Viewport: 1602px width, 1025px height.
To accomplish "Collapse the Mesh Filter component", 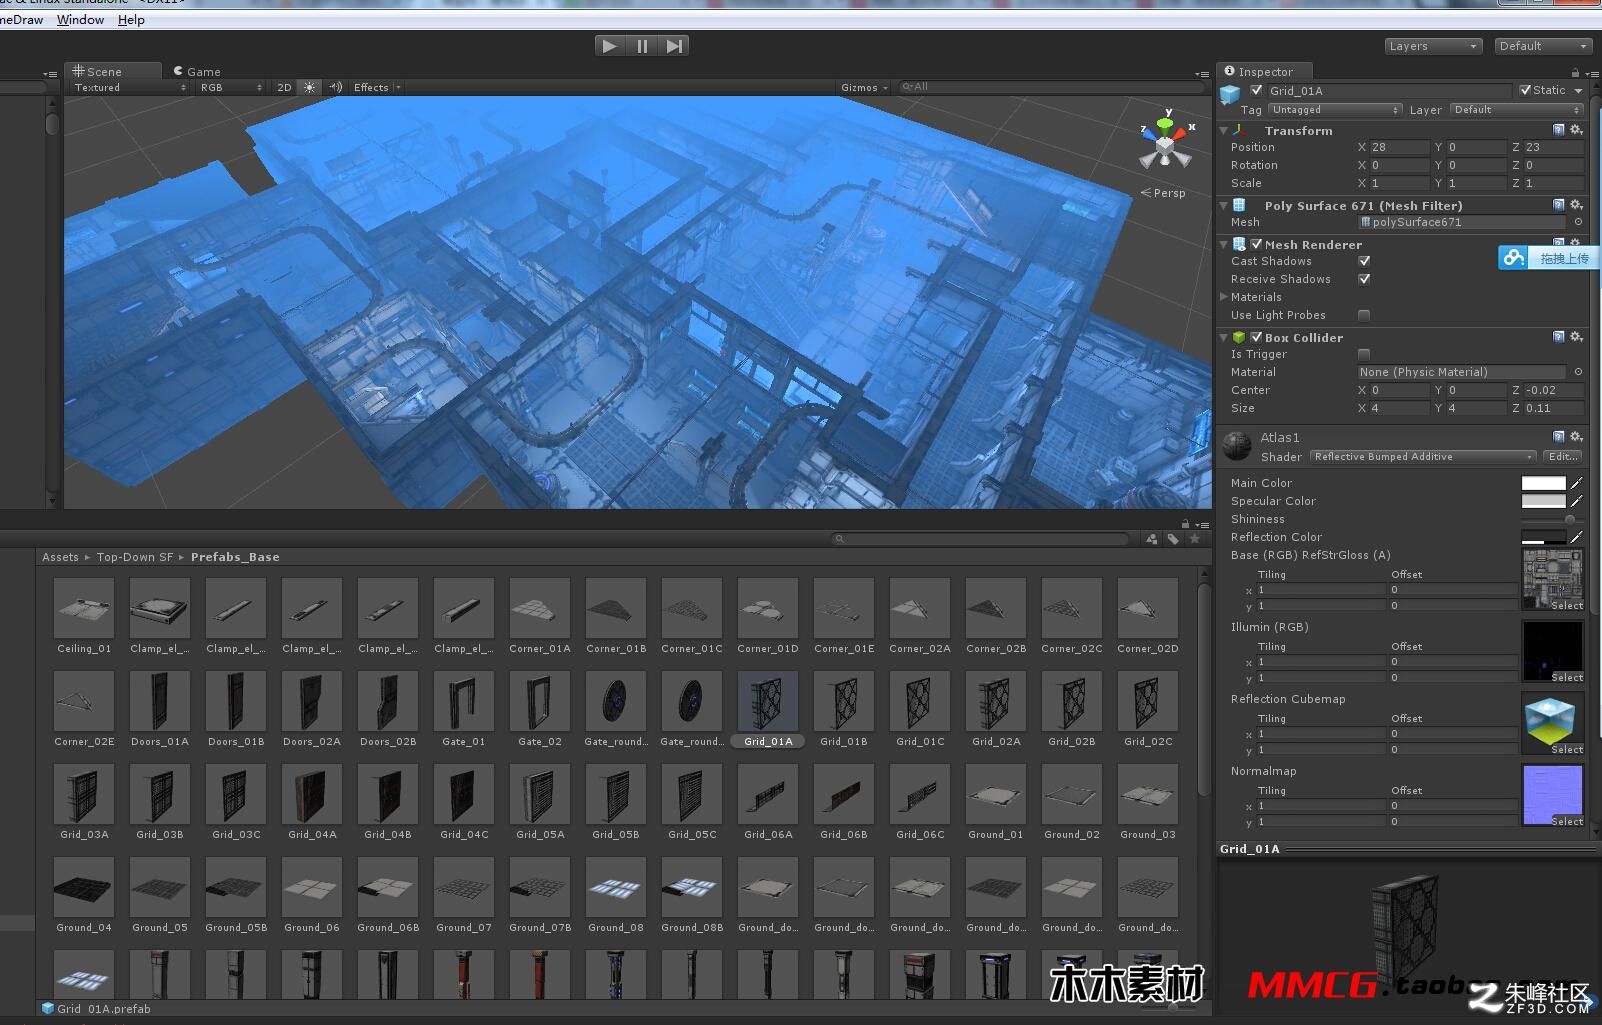I will tap(1224, 206).
